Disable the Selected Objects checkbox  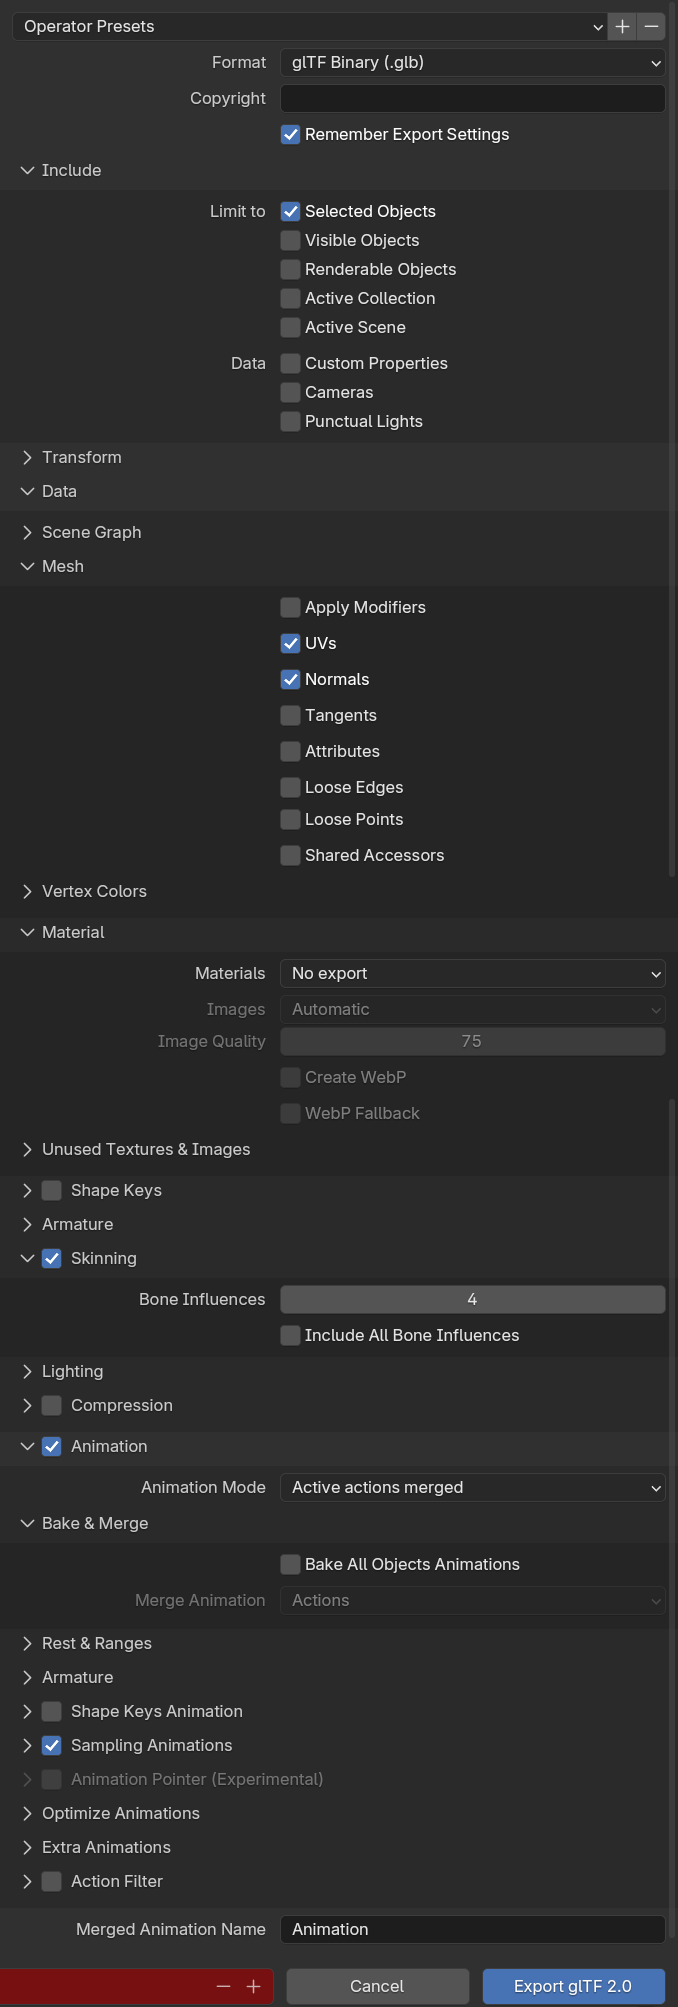291,212
